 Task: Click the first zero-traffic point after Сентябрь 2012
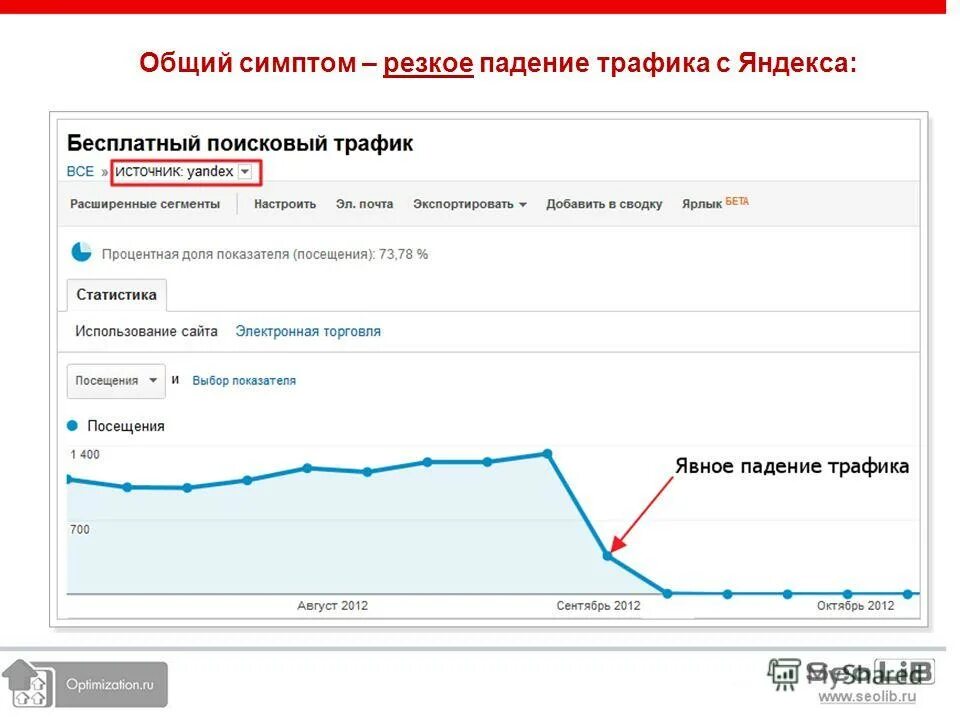pyautogui.click(x=667, y=593)
